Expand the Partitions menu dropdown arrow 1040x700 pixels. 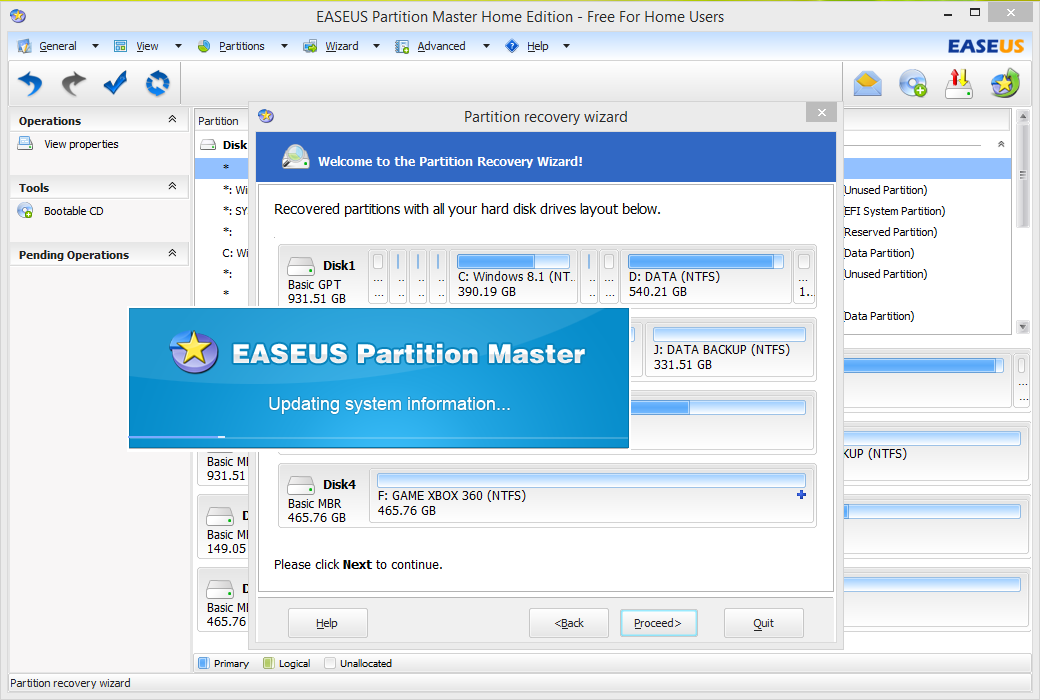pos(284,46)
